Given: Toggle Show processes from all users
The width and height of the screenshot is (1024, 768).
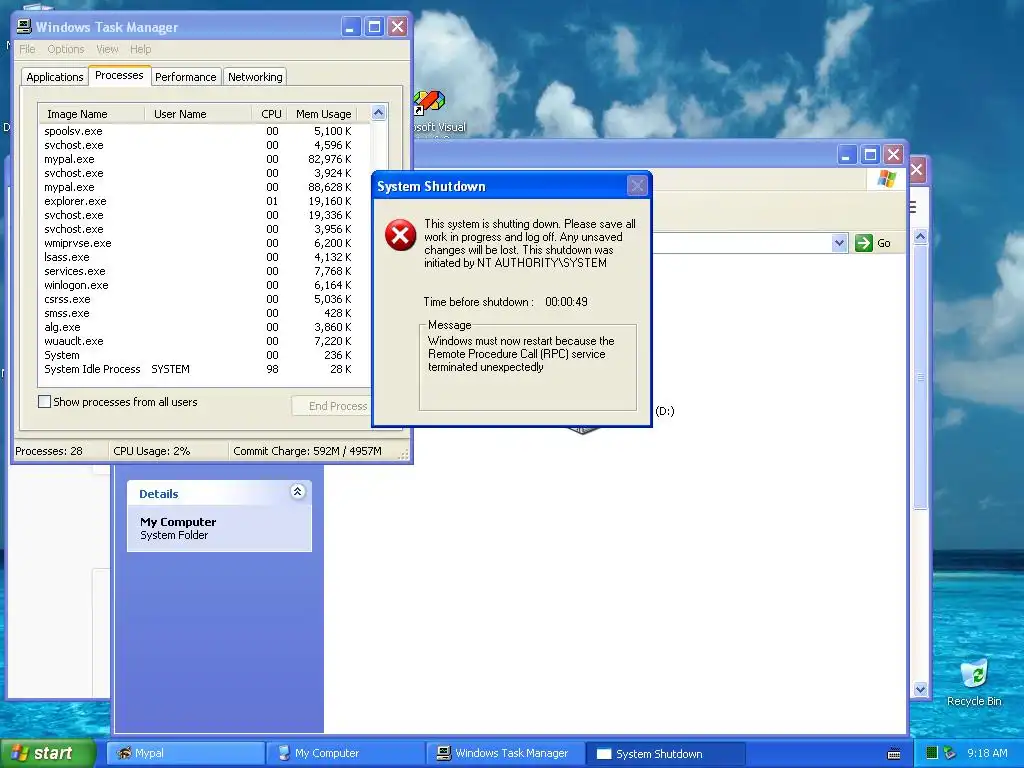Looking at the screenshot, I should pyautogui.click(x=44, y=402).
